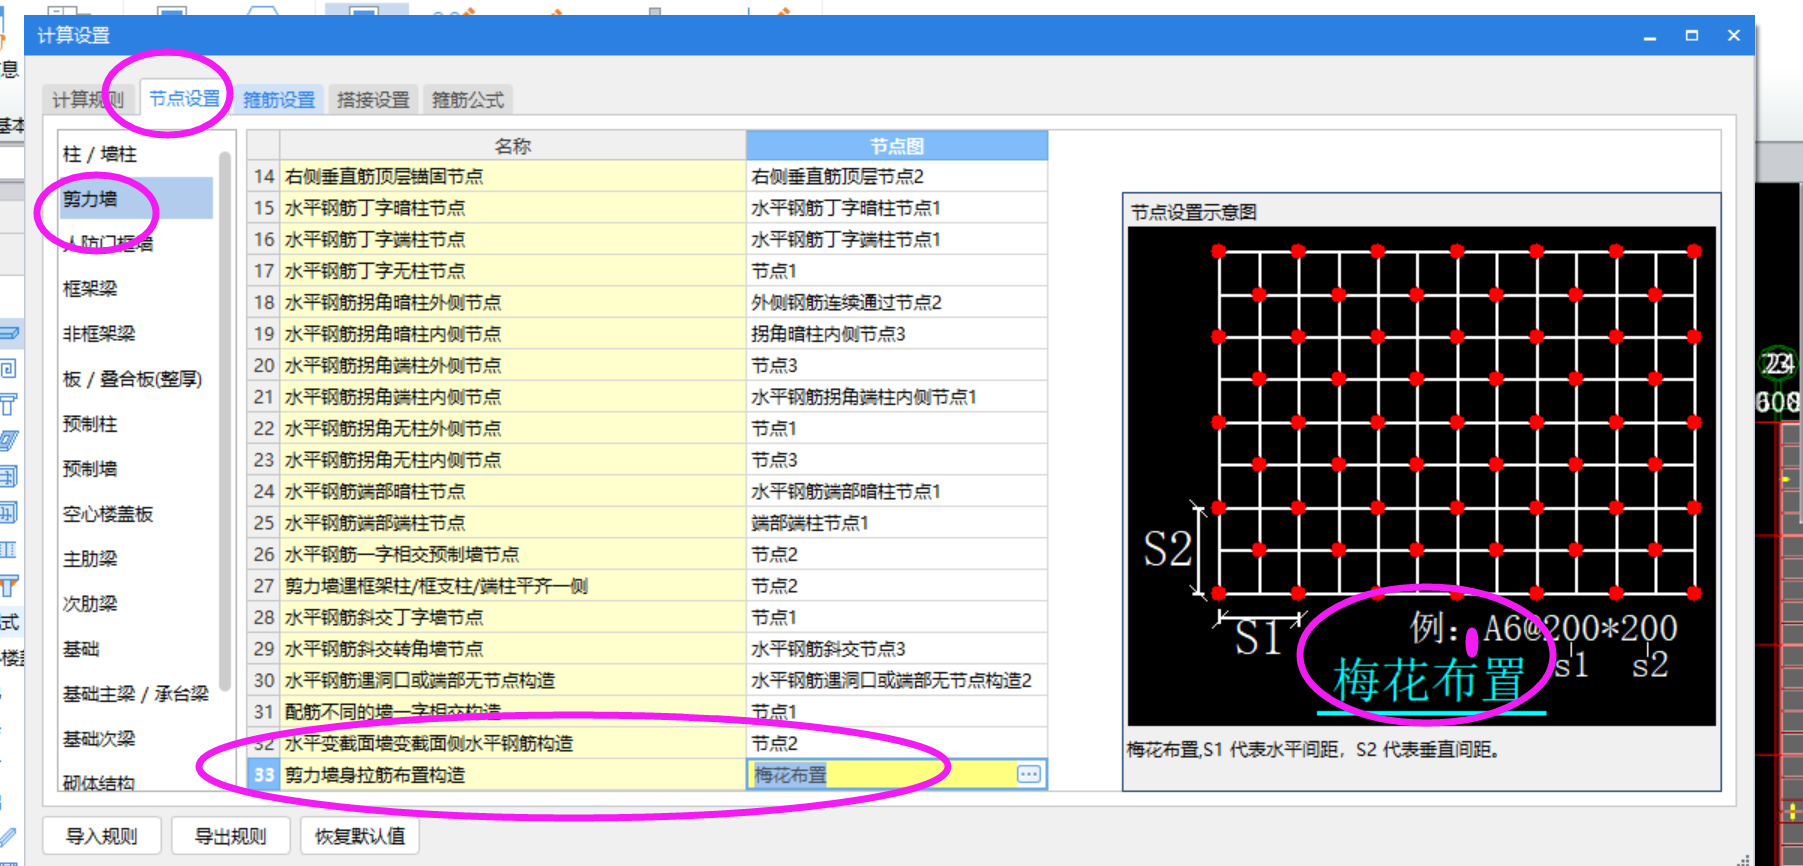Maximize the 计算设置 dialog
This screenshot has height=866, width=1803.
coord(1692,35)
